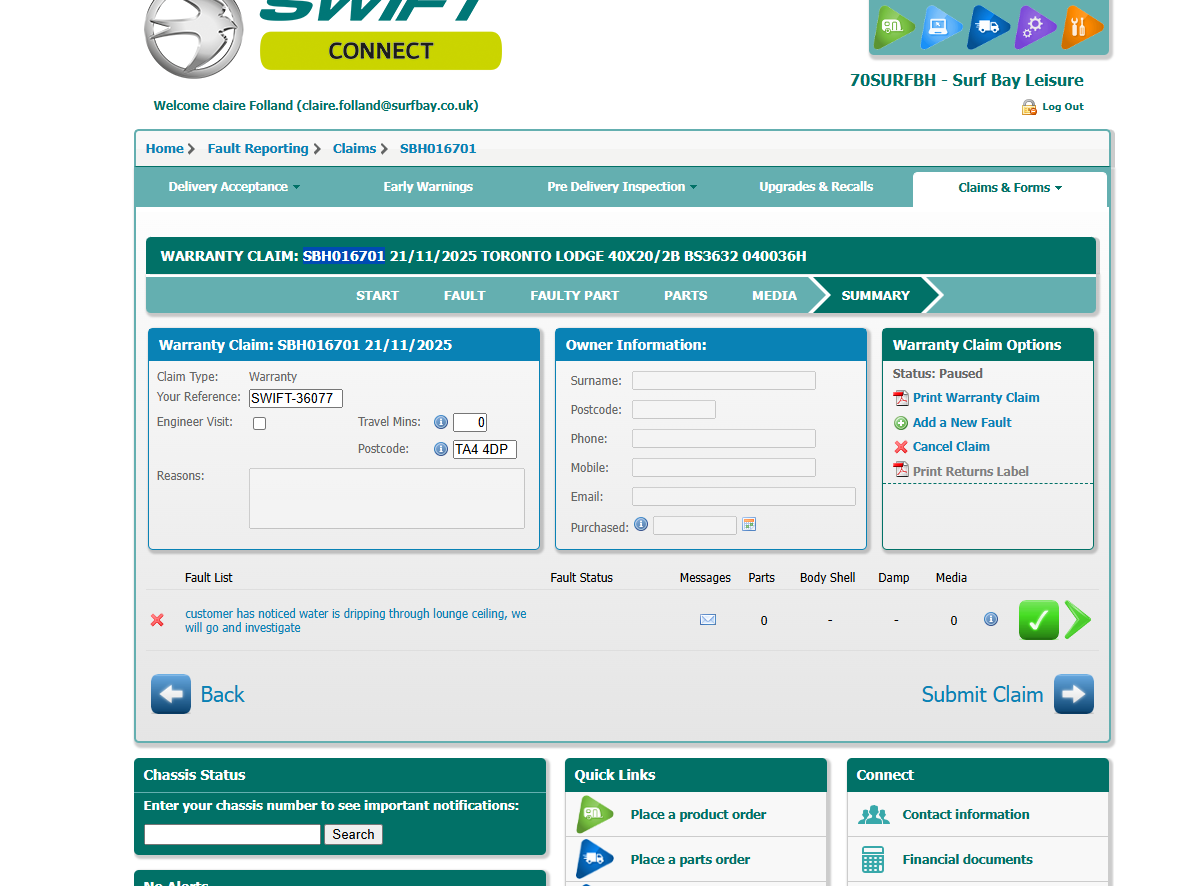Click the PDF icon beside Print Warranty Claim

pos(901,398)
